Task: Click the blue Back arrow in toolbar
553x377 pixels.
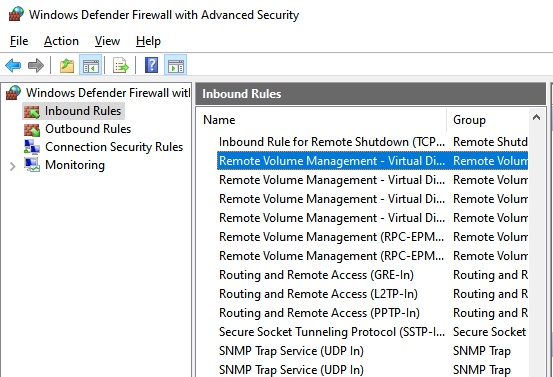Action: coord(13,65)
